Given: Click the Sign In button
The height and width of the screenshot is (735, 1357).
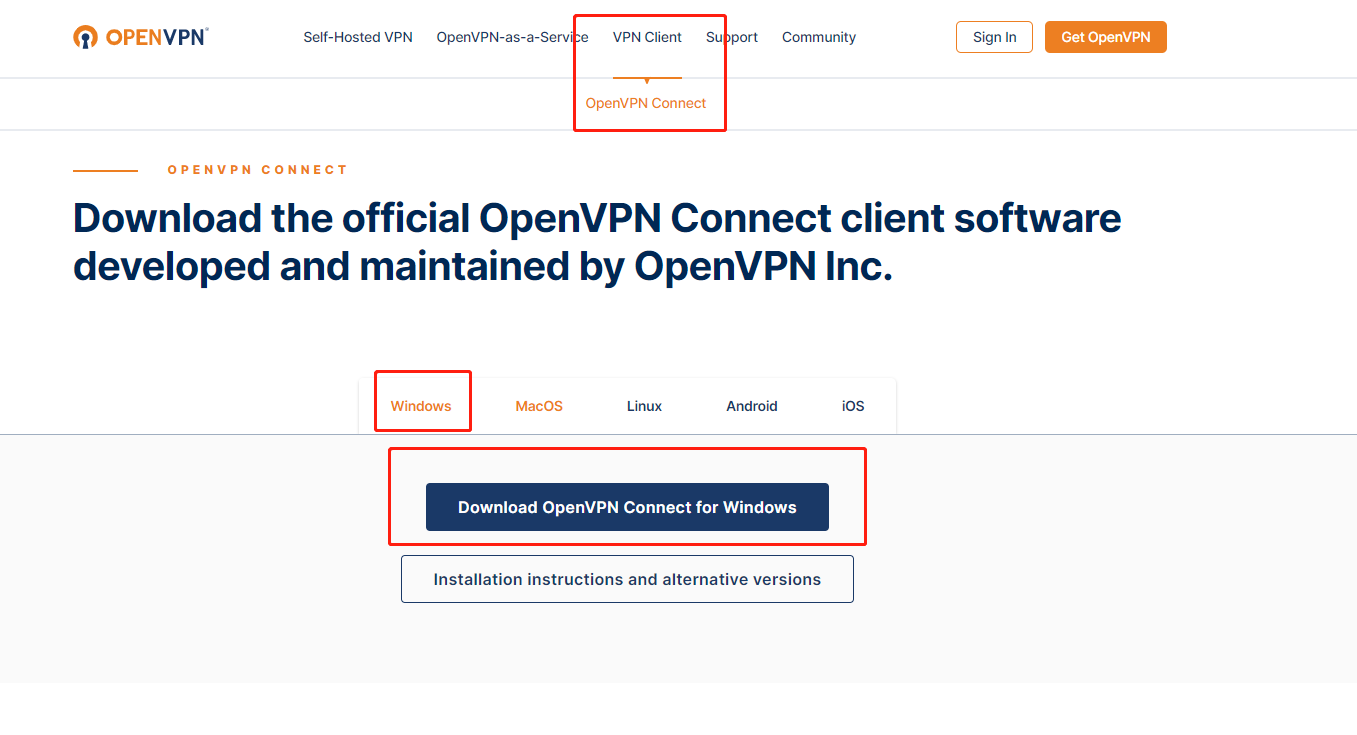Looking at the screenshot, I should 994,37.
